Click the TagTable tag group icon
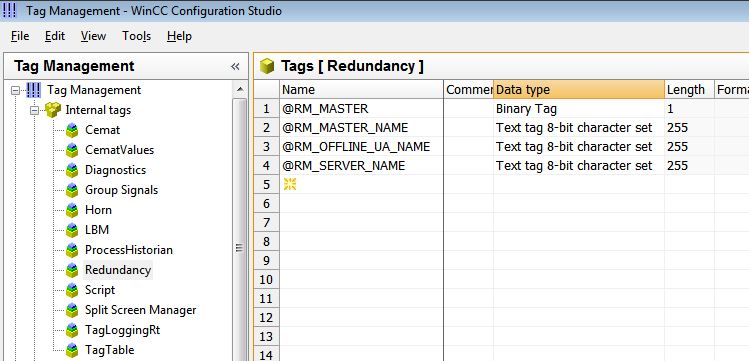The height and width of the screenshot is (361, 749). tap(72, 350)
